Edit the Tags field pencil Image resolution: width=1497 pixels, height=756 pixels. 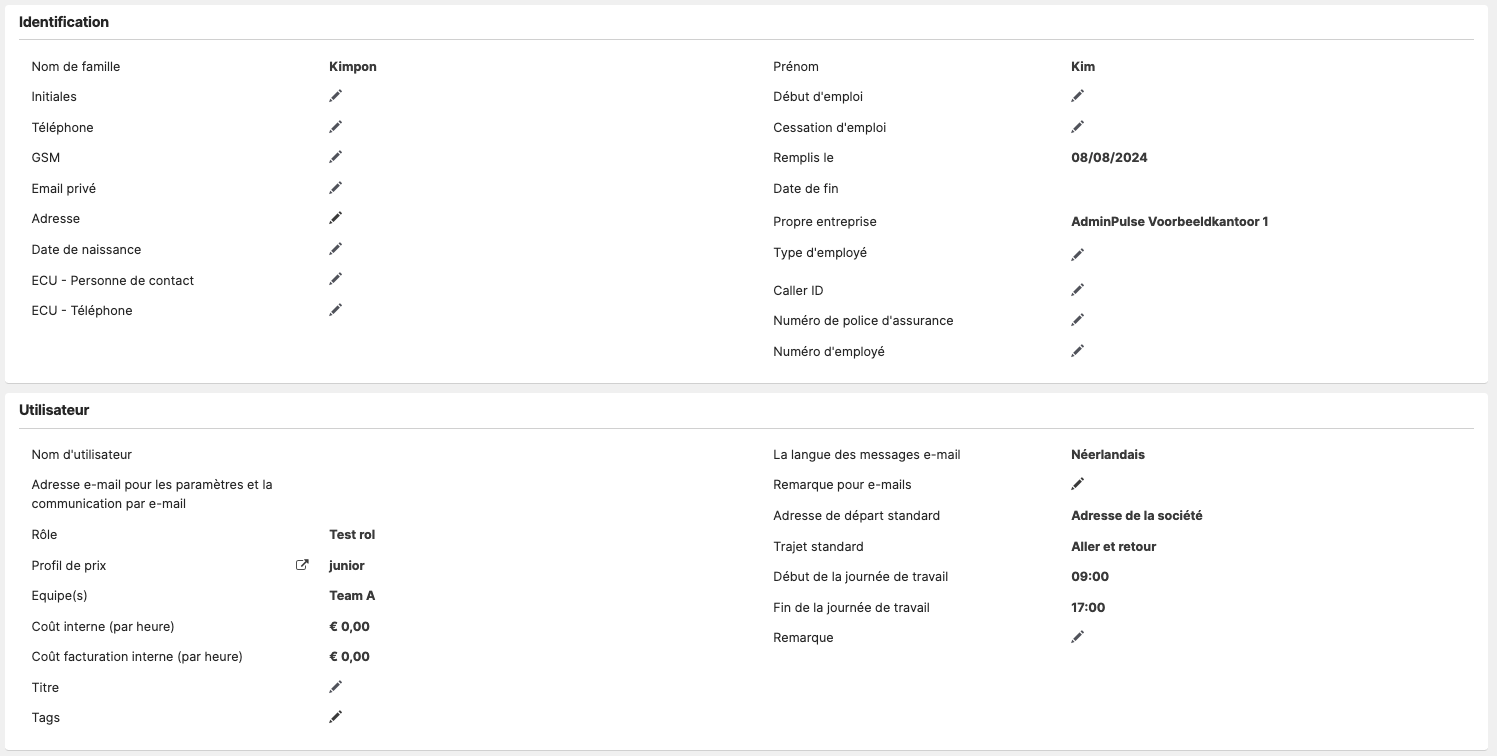[336, 717]
